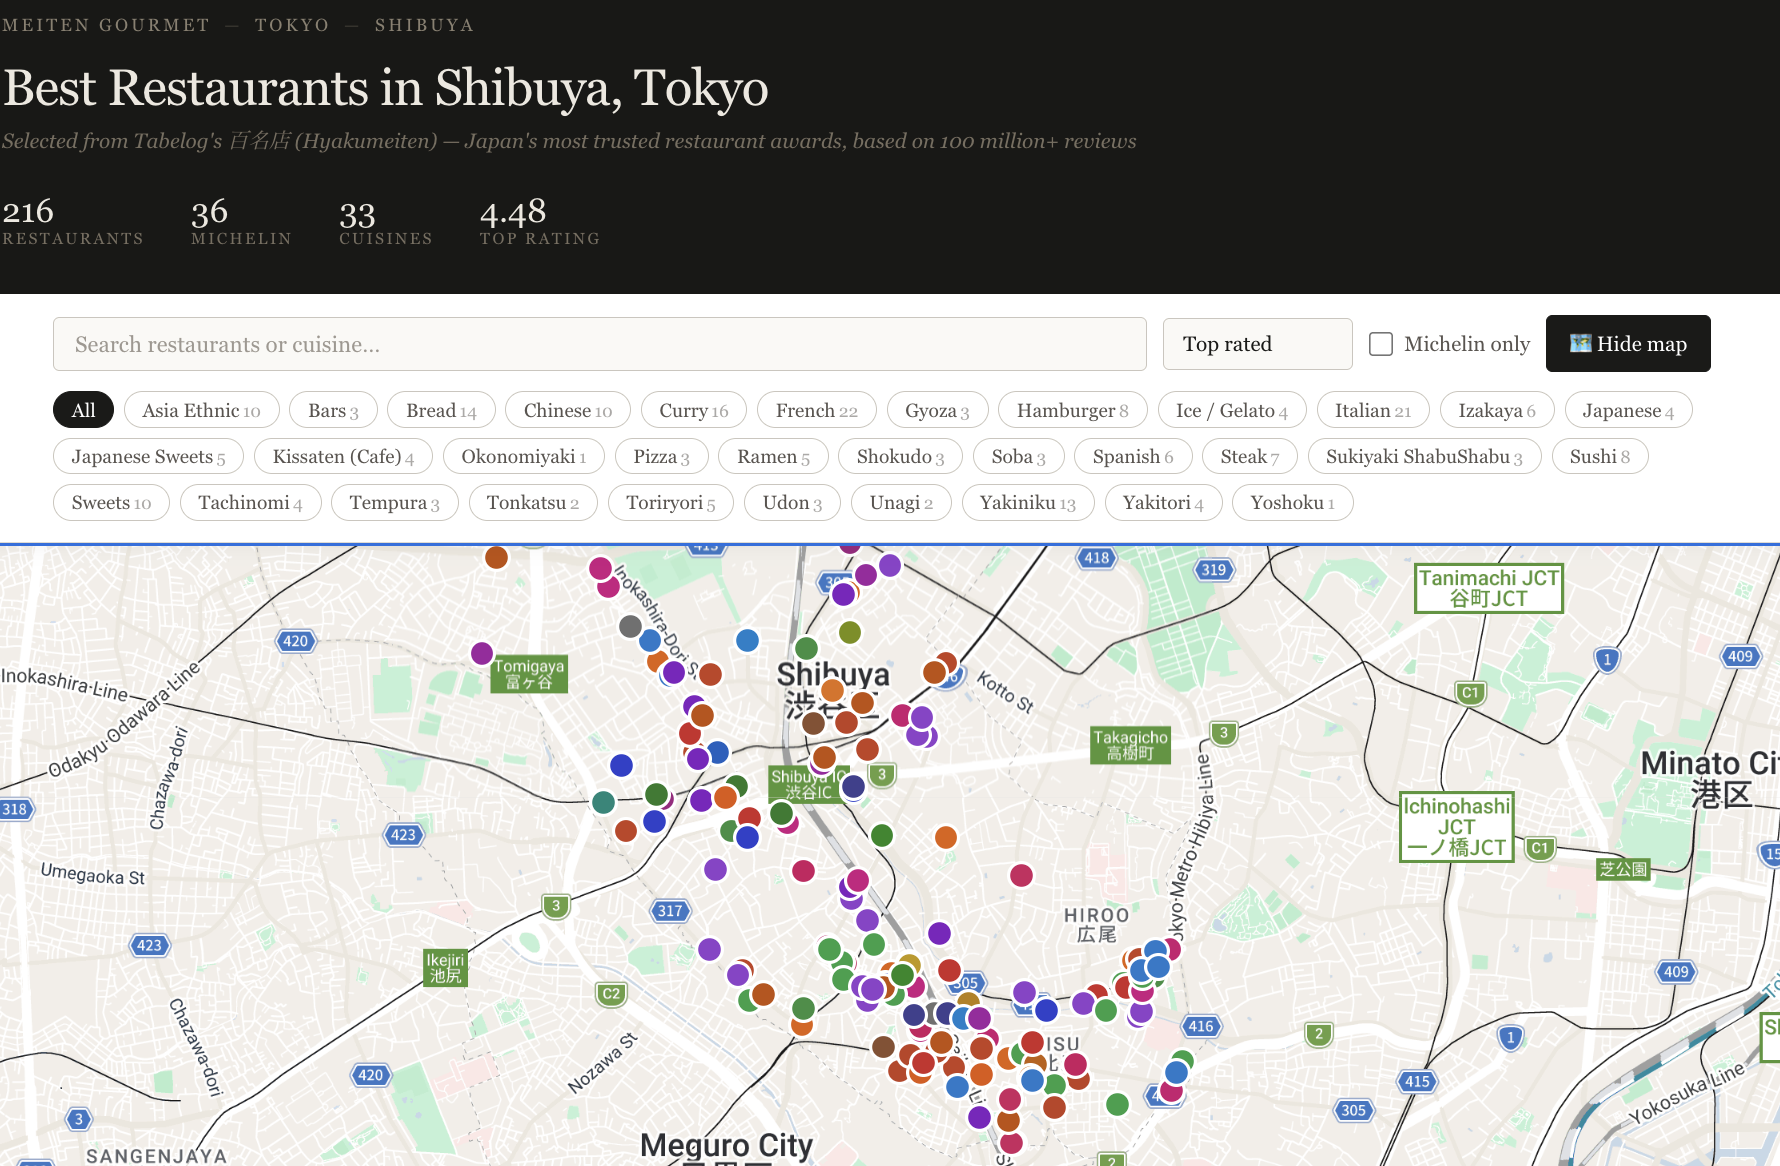Filter by Asia Ethnic cuisine
The width and height of the screenshot is (1780, 1166).
(x=201, y=410)
